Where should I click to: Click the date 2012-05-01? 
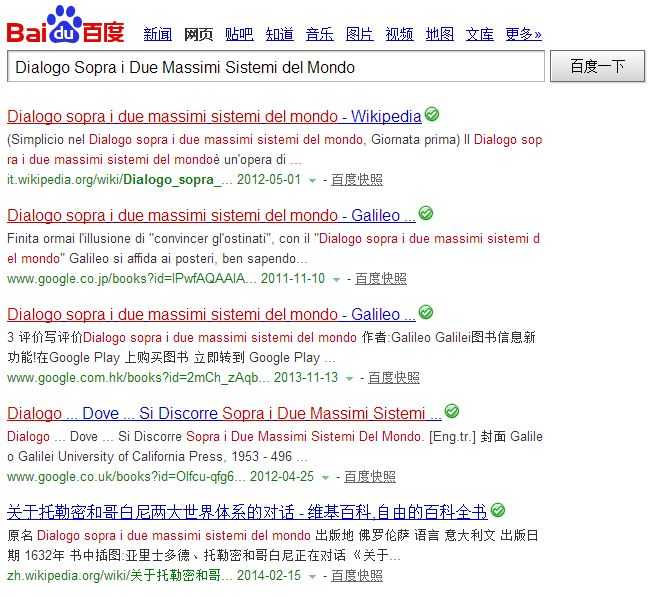(x=269, y=180)
